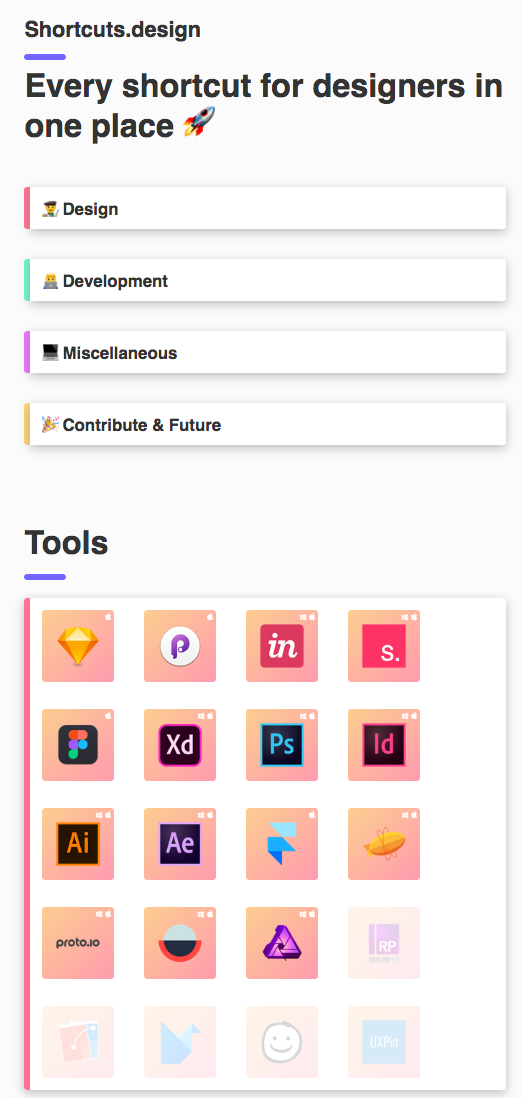The image size is (522, 1098).
Task: Select the InDesign Id tile
Action: (x=384, y=745)
